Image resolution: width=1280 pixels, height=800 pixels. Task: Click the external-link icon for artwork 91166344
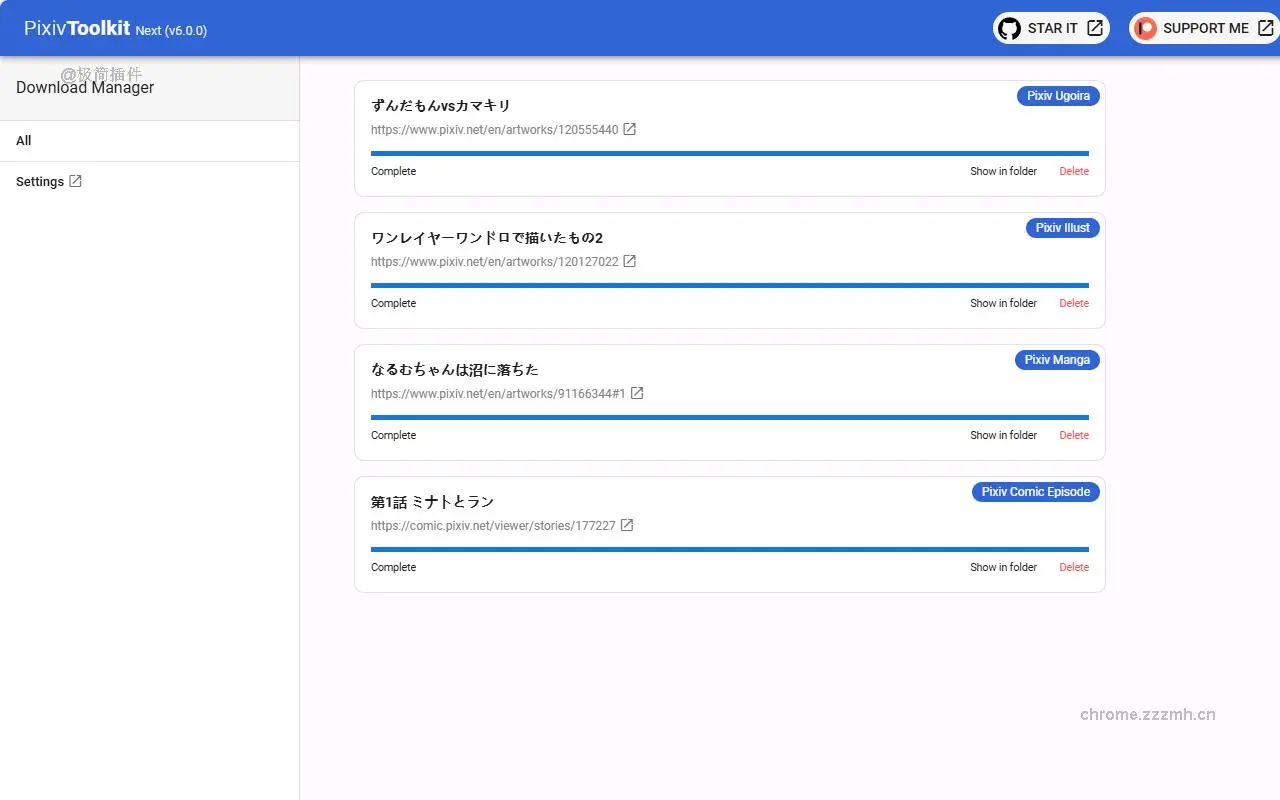[x=637, y=392]
